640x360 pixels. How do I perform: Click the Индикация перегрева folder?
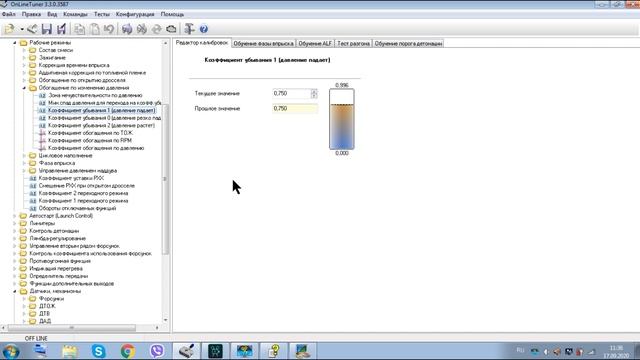56,269
